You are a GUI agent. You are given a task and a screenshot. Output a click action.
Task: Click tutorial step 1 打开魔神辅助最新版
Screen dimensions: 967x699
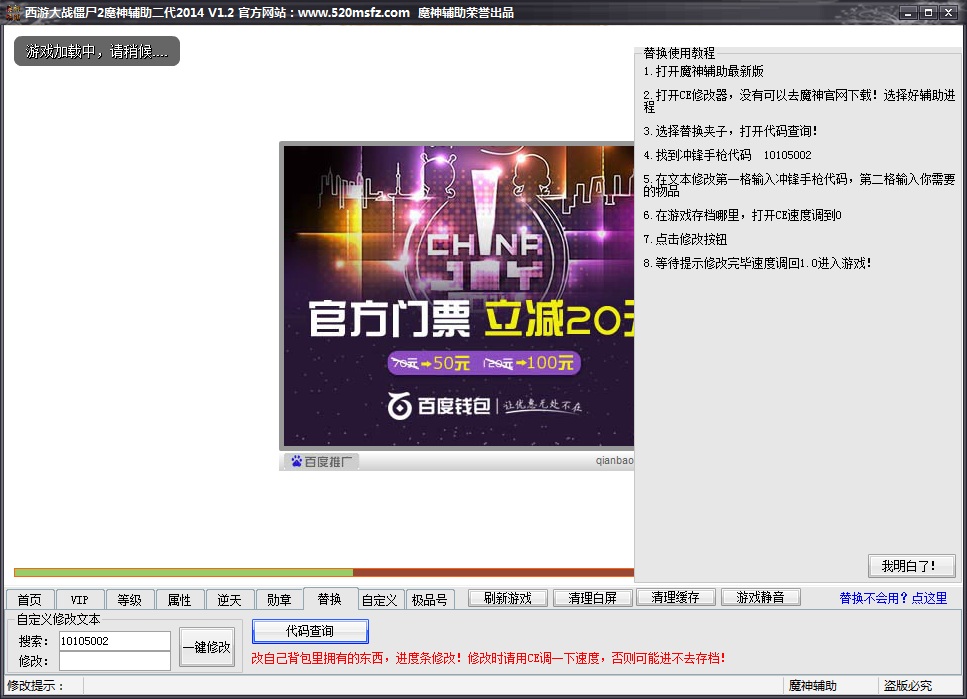coord(704,72)
